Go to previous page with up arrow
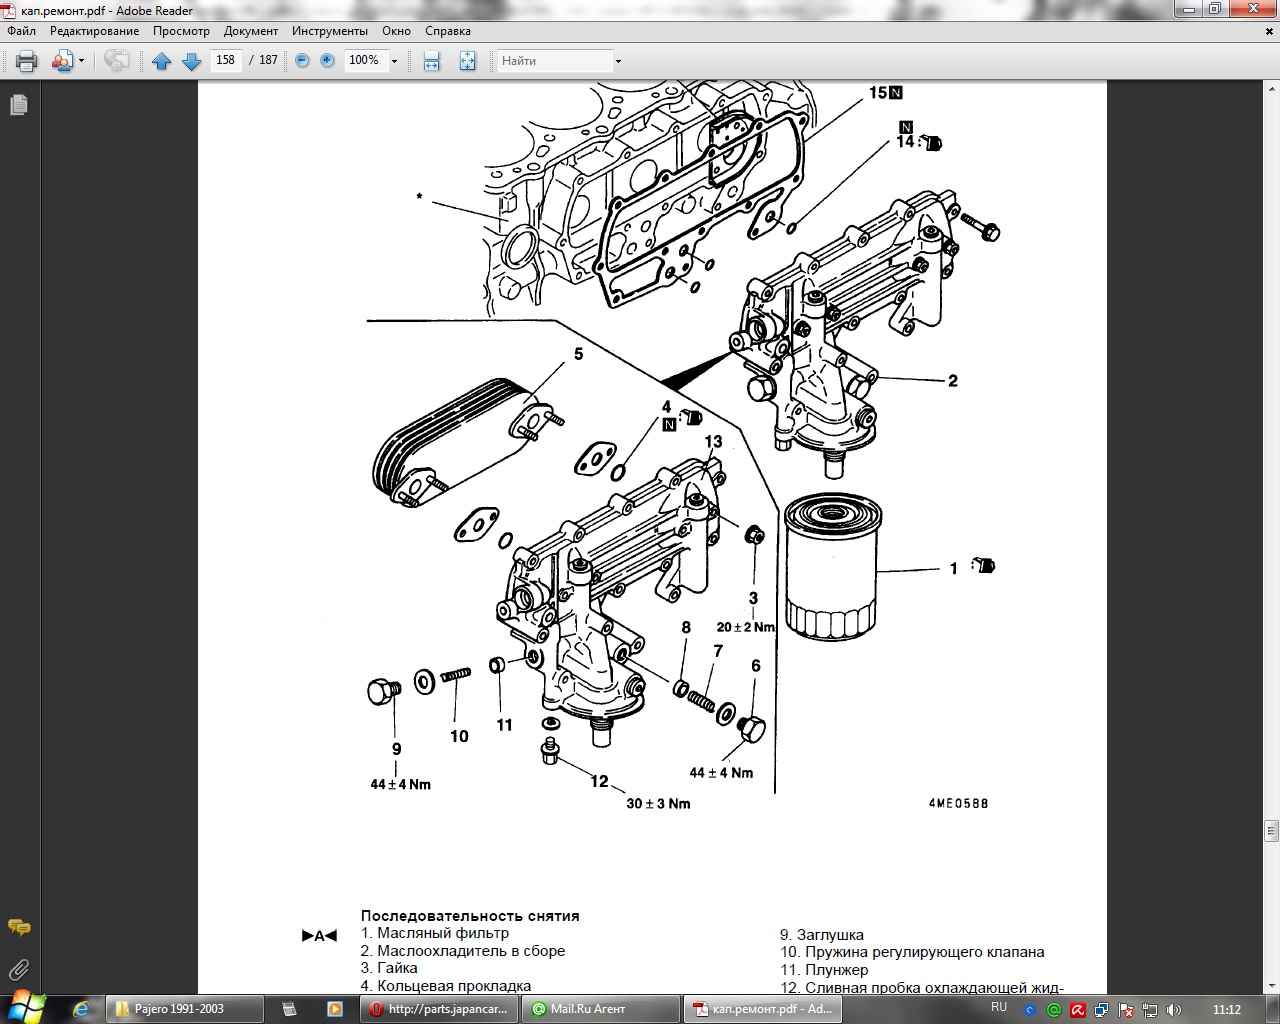 click(161, 61)
